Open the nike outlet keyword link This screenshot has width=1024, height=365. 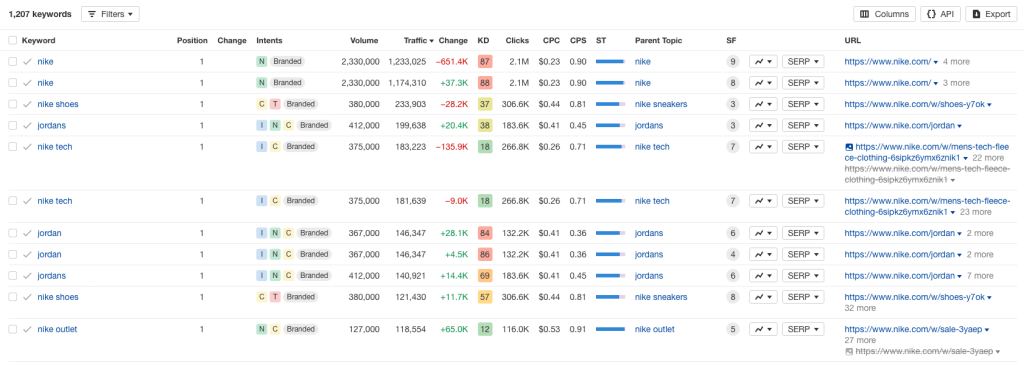pos(57,329)
